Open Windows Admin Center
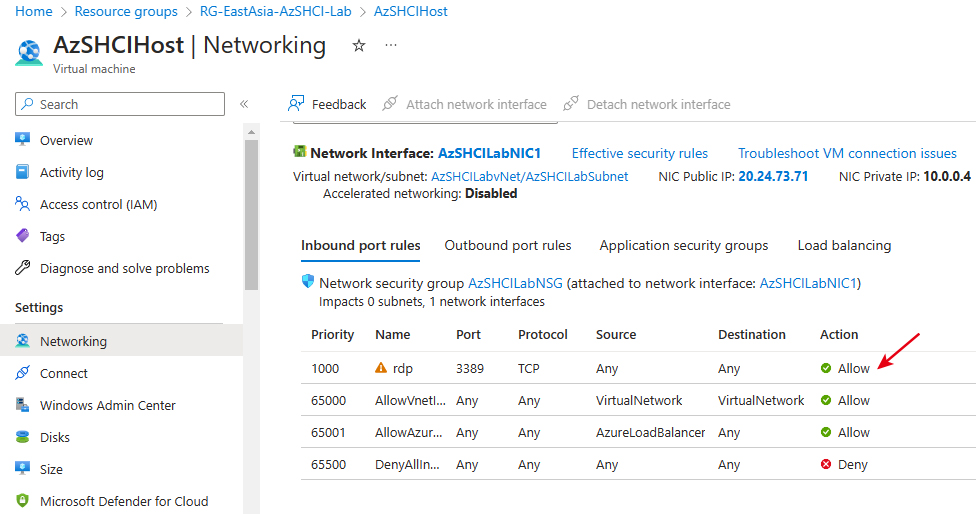Screen dimensions: 976x514 tap(107, 406)
